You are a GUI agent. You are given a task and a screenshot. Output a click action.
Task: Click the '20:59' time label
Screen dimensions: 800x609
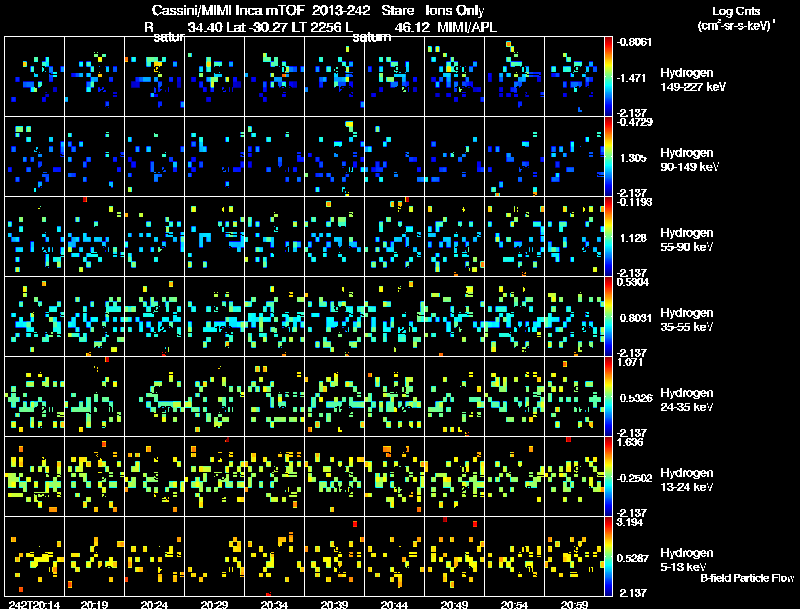(574, 604)
